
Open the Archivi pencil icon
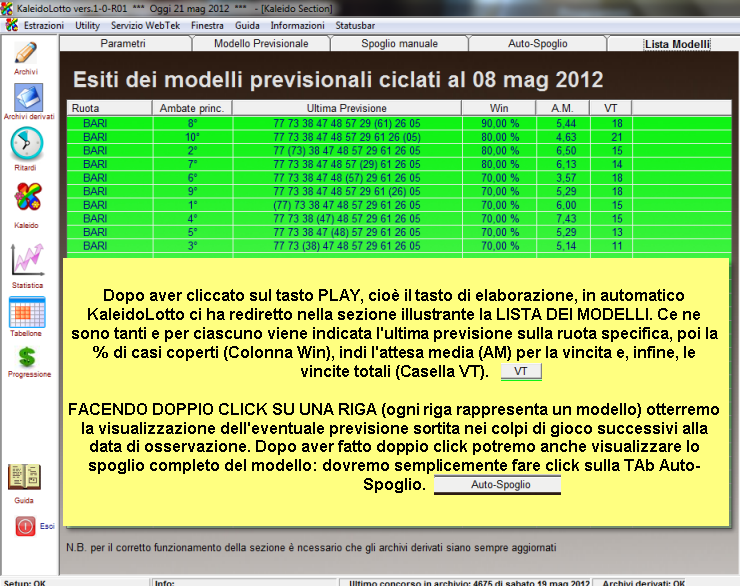click(x=25, y=53)
